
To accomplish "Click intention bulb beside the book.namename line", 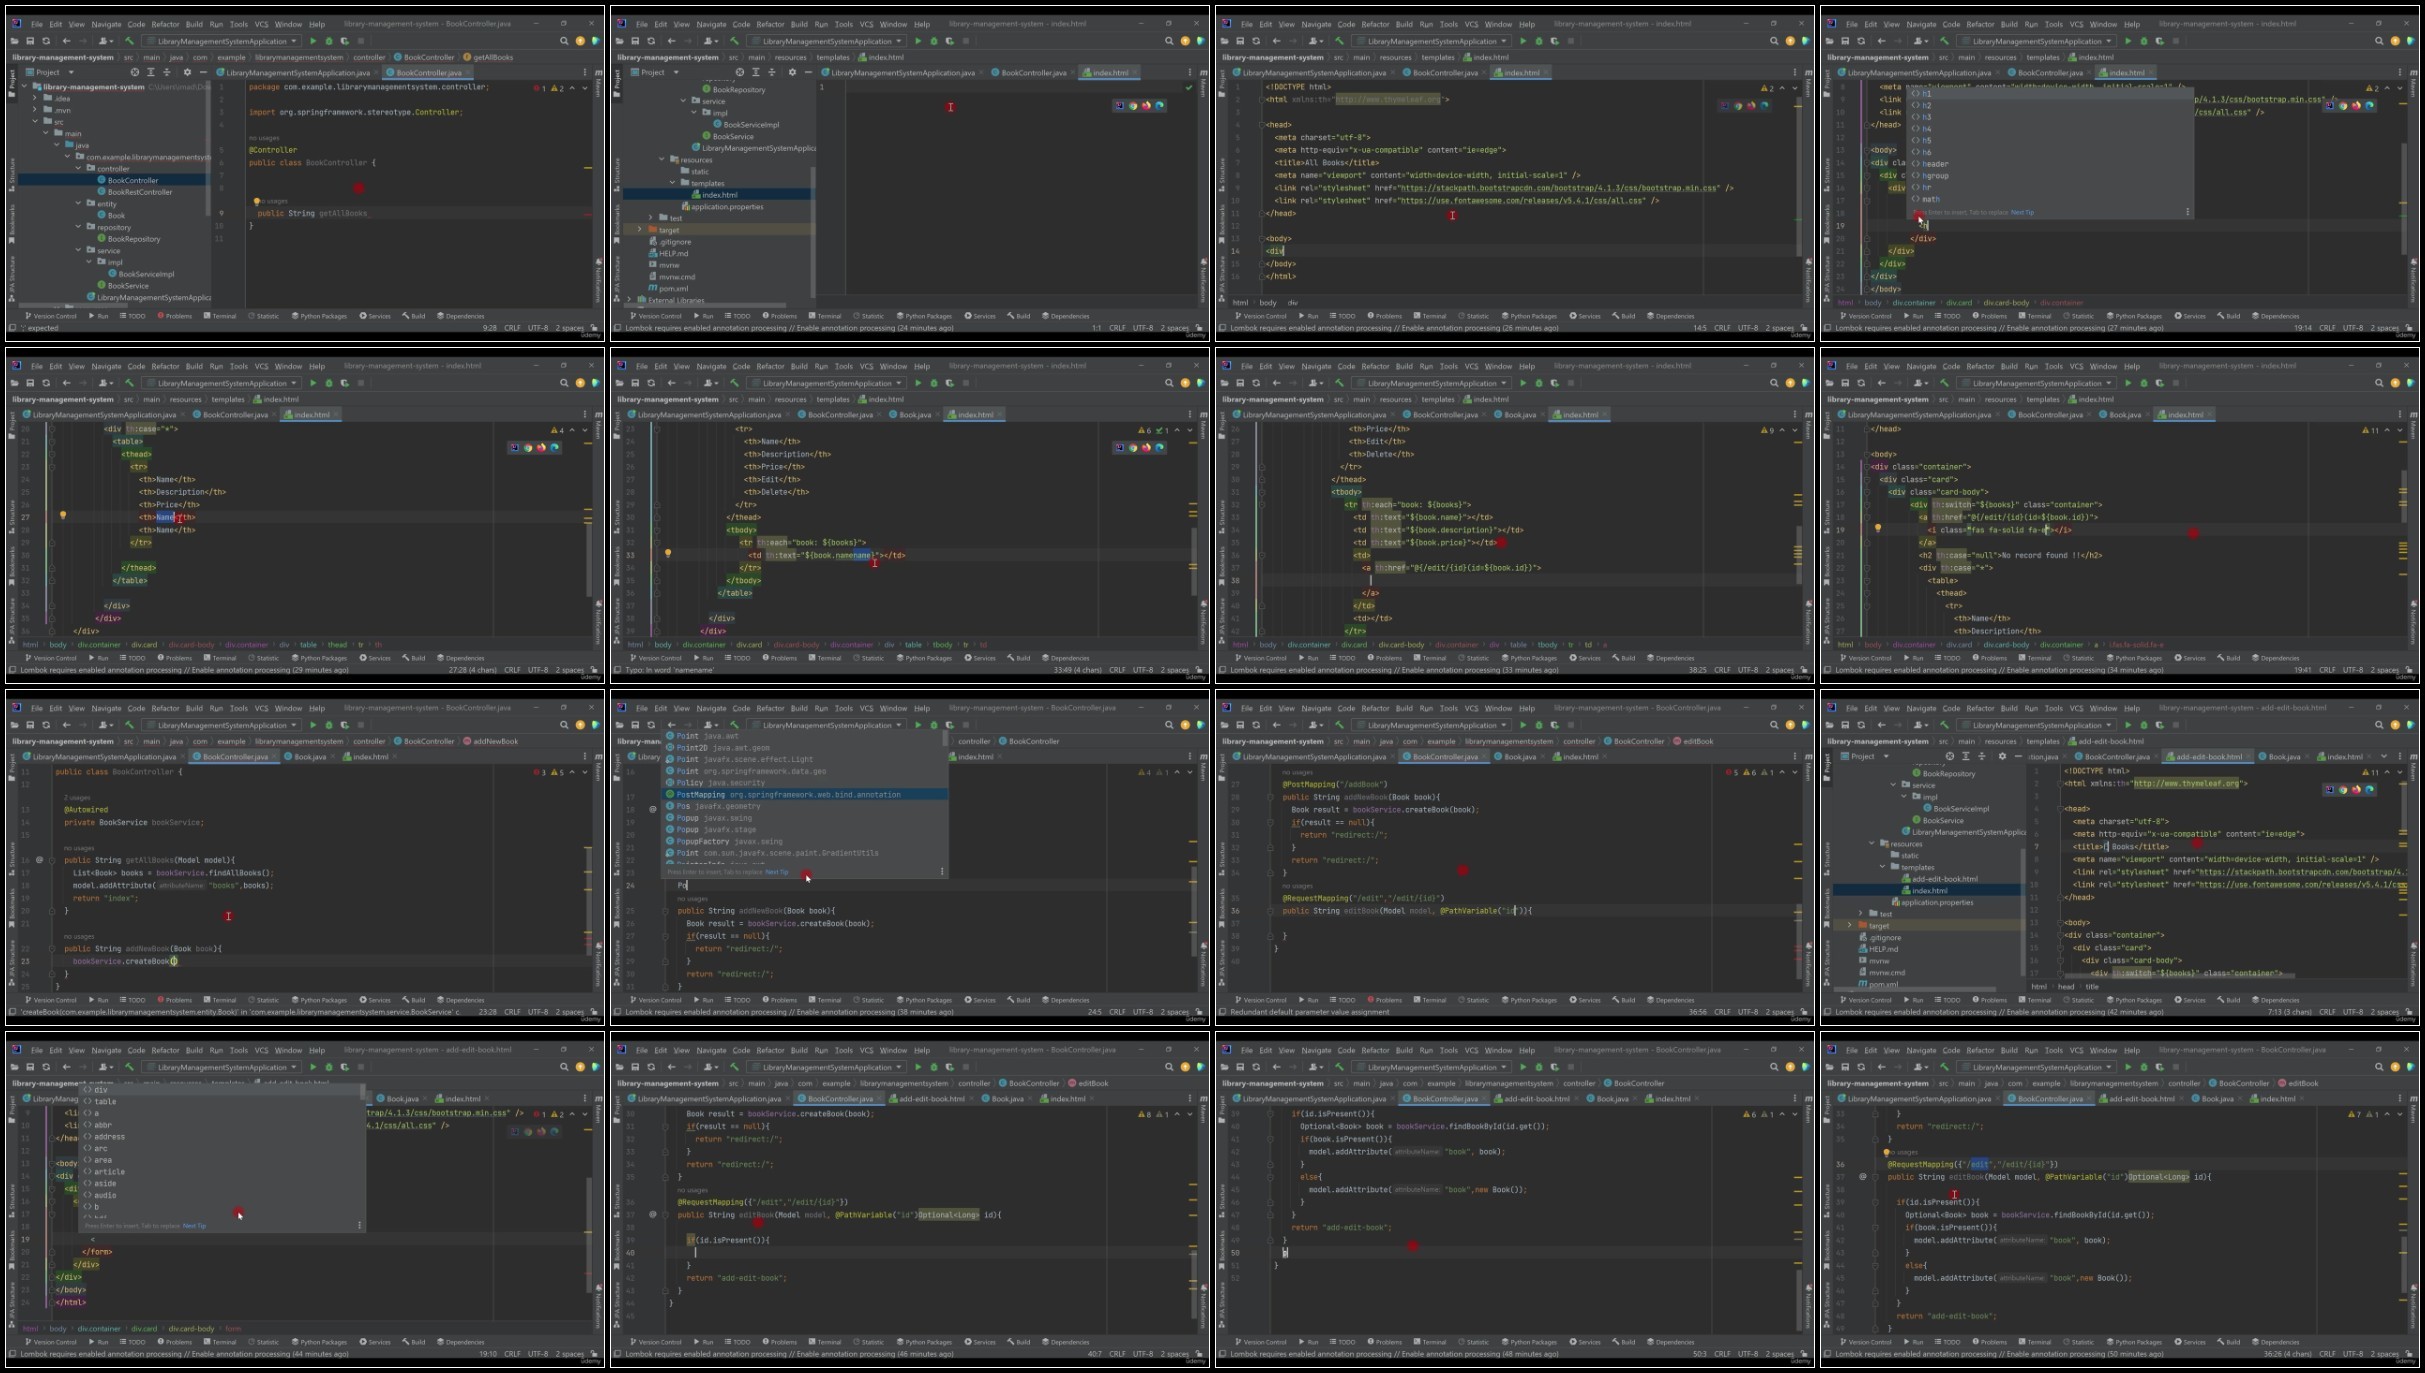I will [668, 553].
